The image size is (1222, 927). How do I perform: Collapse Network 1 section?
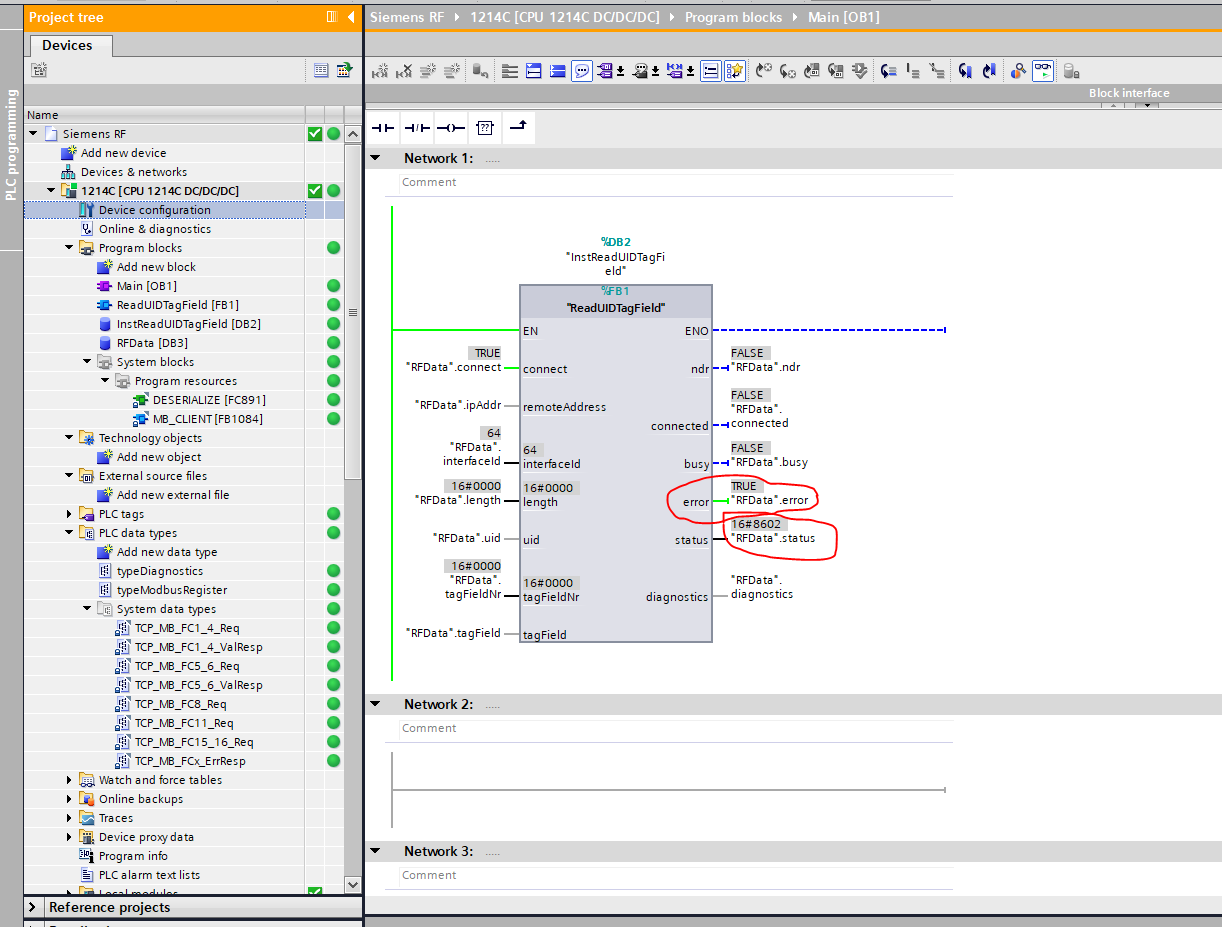[x=376, y=158]
